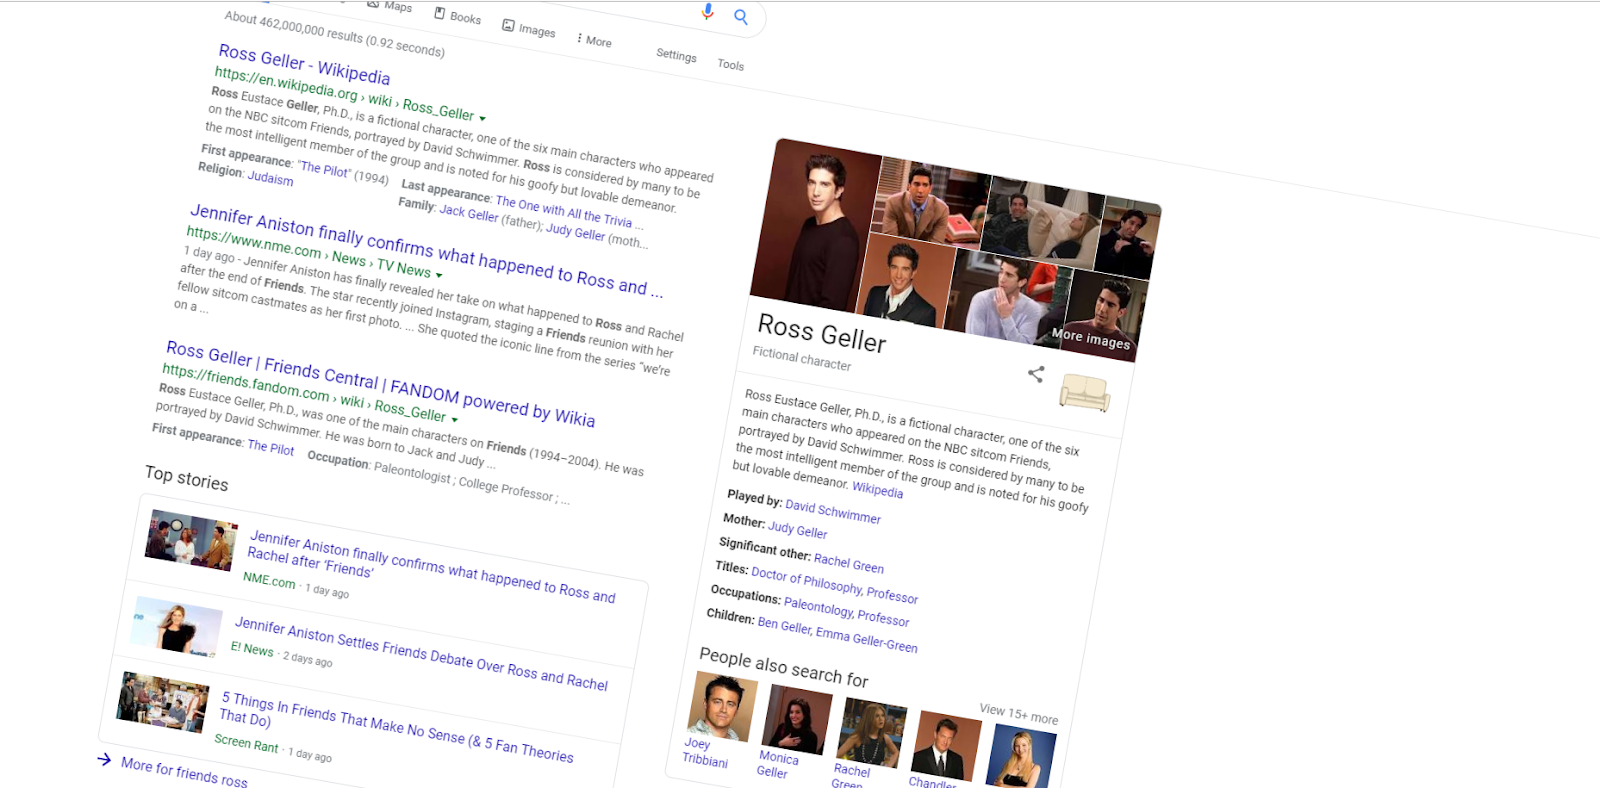Image resolution: width=1600 pixels, height=788 pixels.
Task: Open Judy Geller mother link in panel
Action: (x=797, y=530)
